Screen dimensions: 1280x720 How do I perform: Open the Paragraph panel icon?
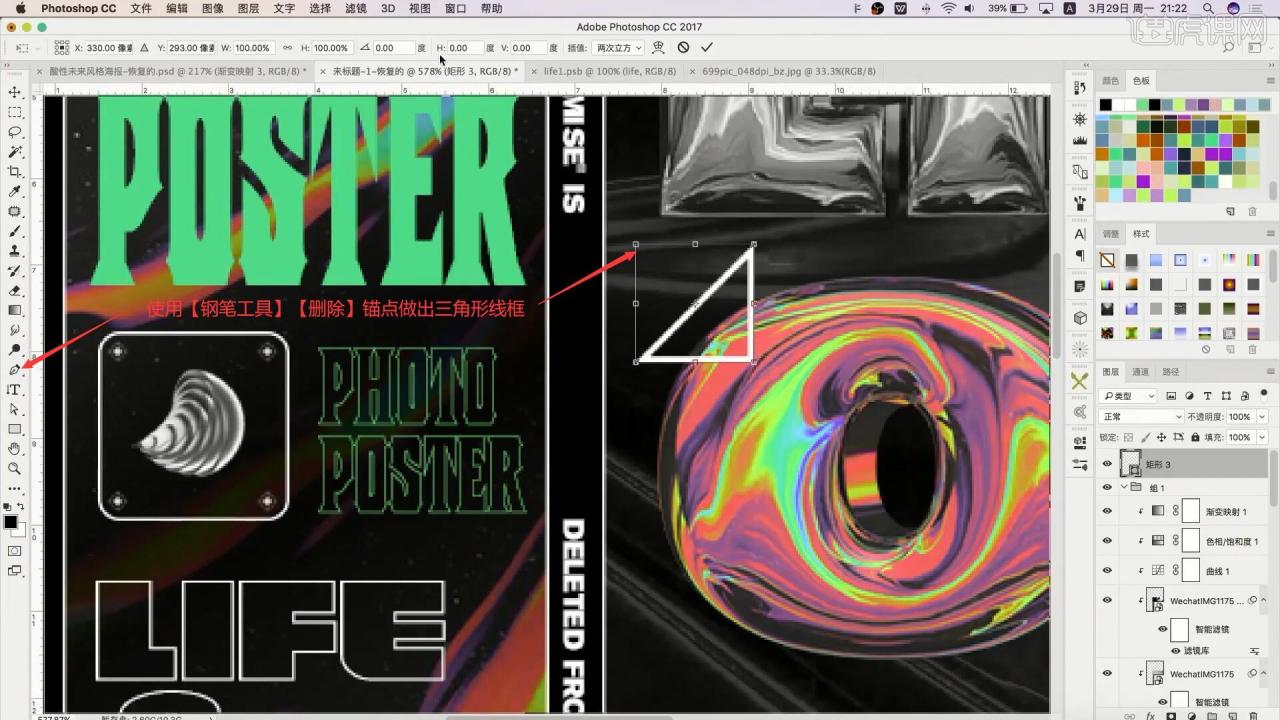tap(1079, 256)
